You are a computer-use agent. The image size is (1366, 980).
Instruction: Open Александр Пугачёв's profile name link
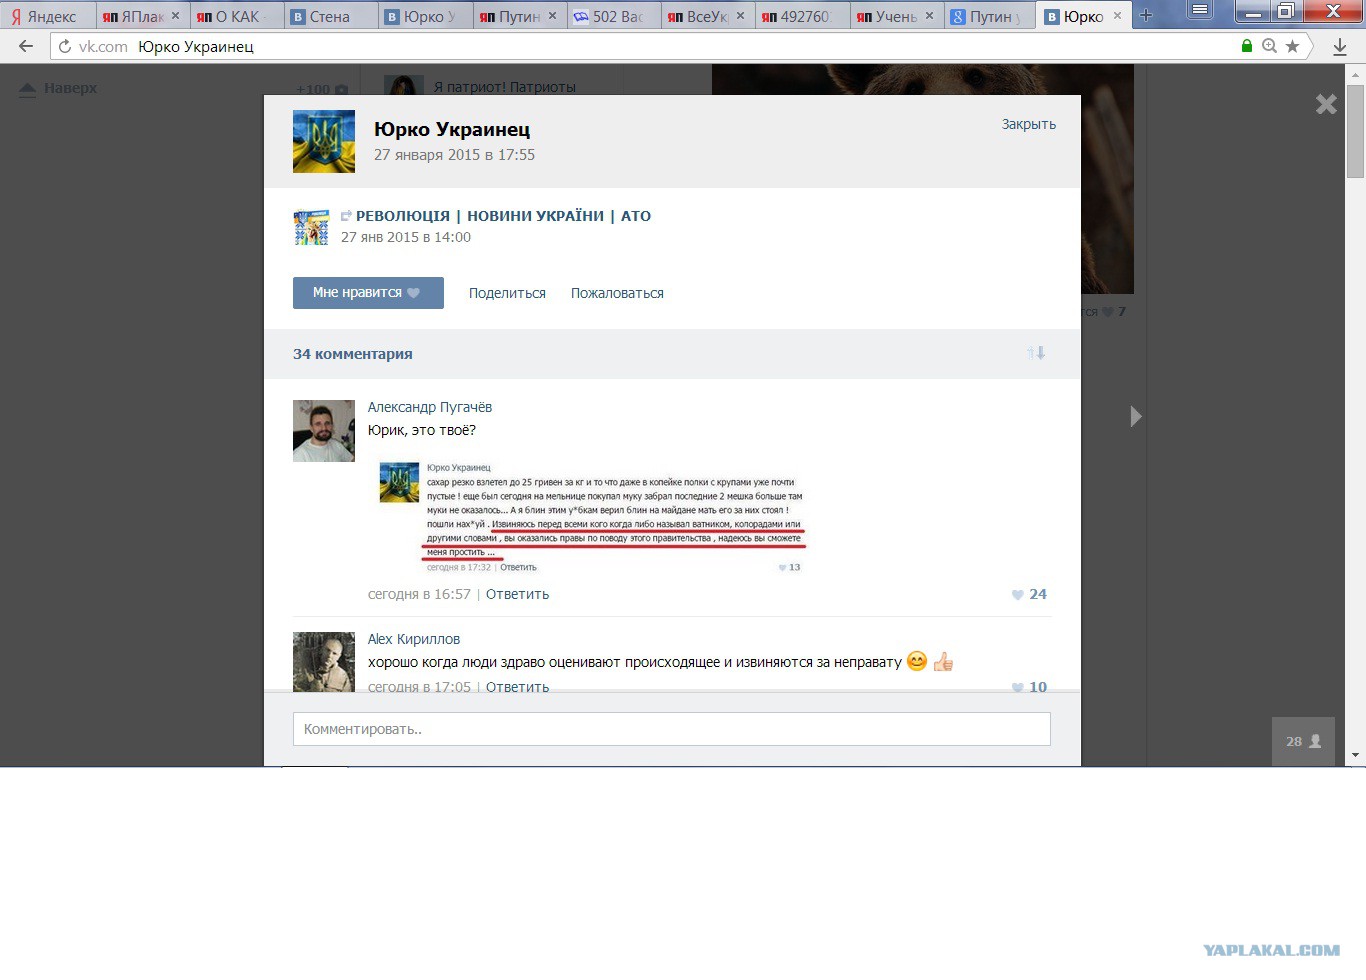coord(430,407)
